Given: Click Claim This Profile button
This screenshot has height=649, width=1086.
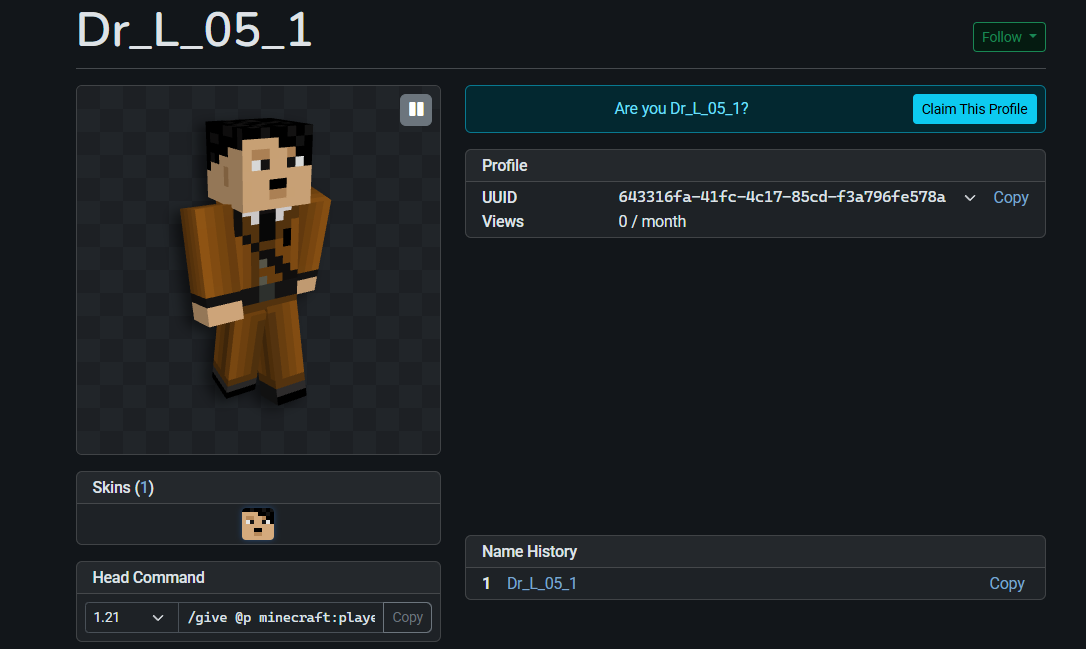Looking at the screenshot, I should (x=974, y=109).
